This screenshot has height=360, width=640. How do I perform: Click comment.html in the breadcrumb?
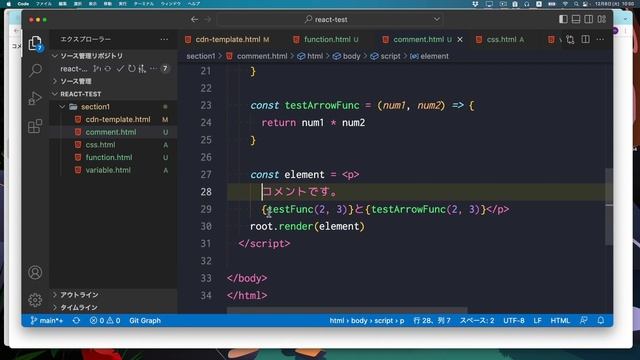click(x=262, y=56)
